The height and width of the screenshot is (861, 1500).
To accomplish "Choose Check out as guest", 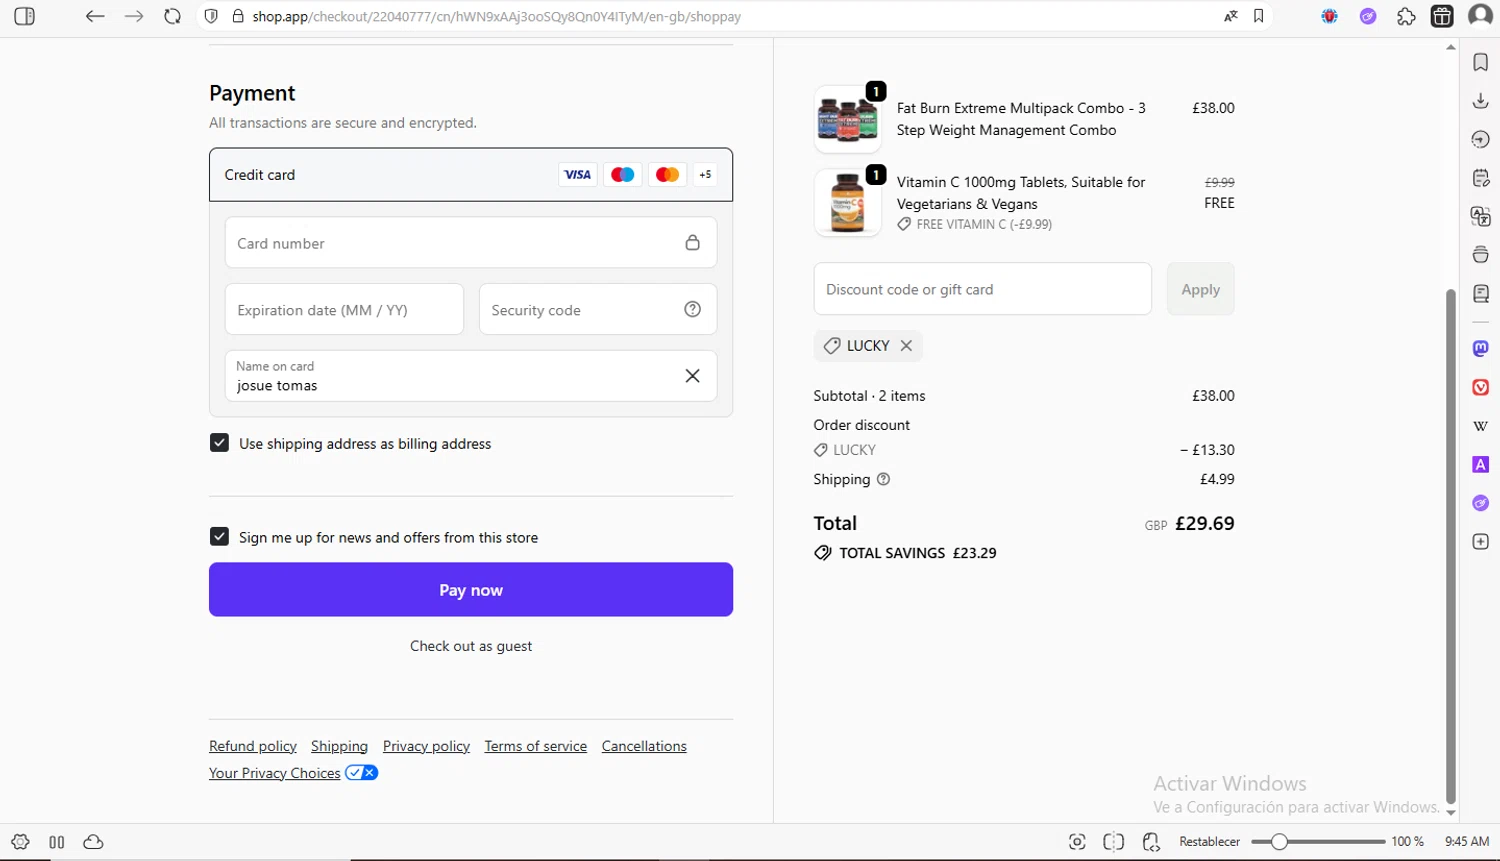I will 471,646.
